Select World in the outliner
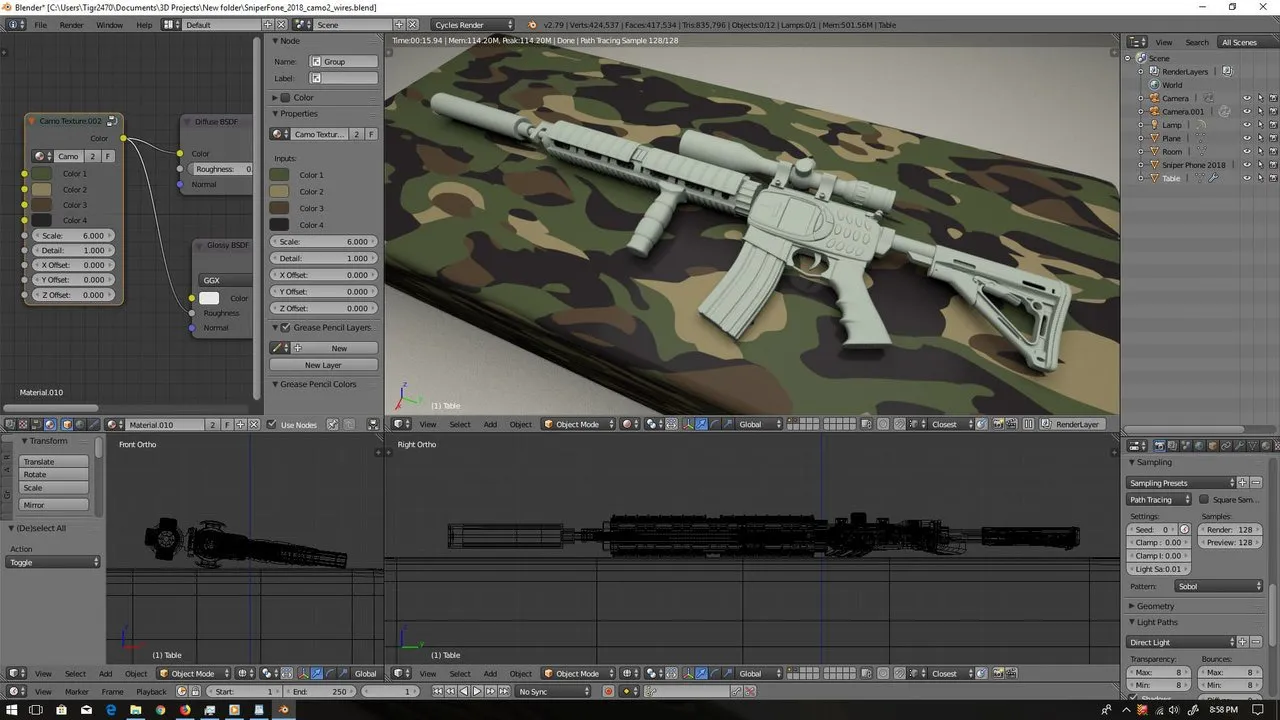Image resolution: width=1280 pixels, height=720 pixels. (1172, 85)
